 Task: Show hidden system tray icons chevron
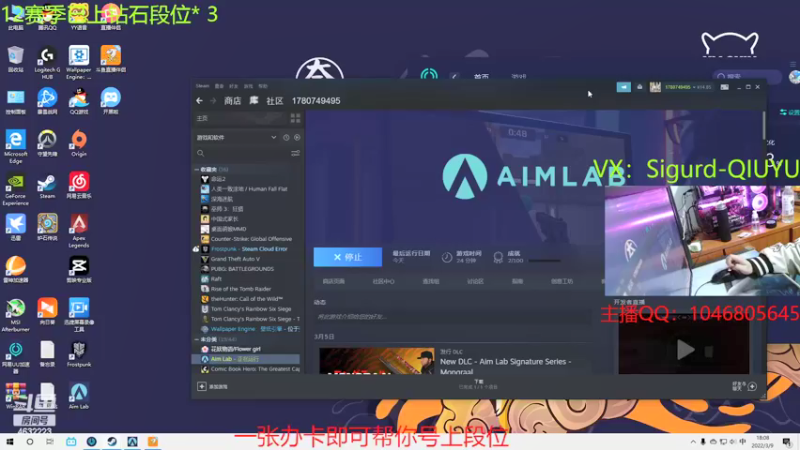pyautogui.click(x=692, y=442)
